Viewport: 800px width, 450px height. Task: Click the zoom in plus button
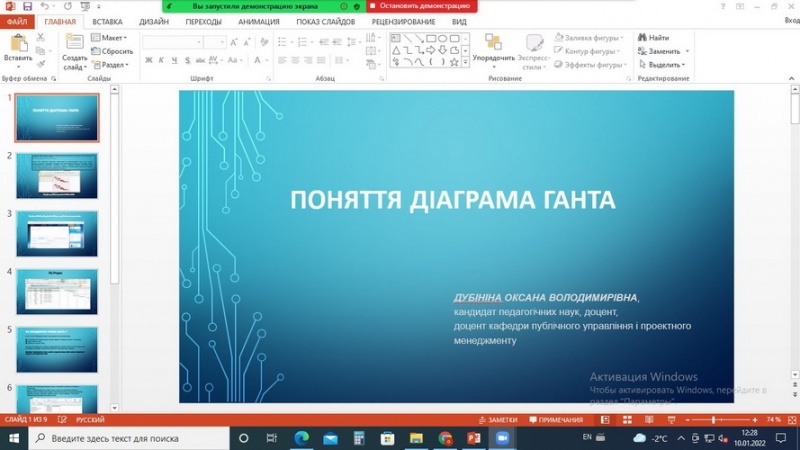pyautogui.click(x=755, y=420)
